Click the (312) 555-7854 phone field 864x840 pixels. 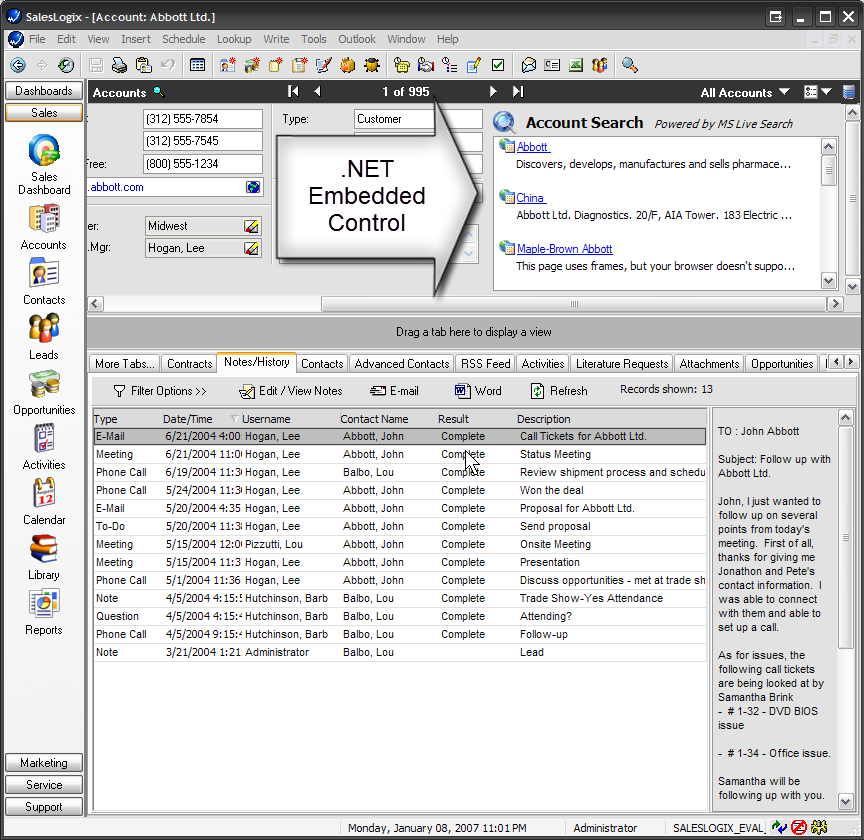(x=203, y=119)
